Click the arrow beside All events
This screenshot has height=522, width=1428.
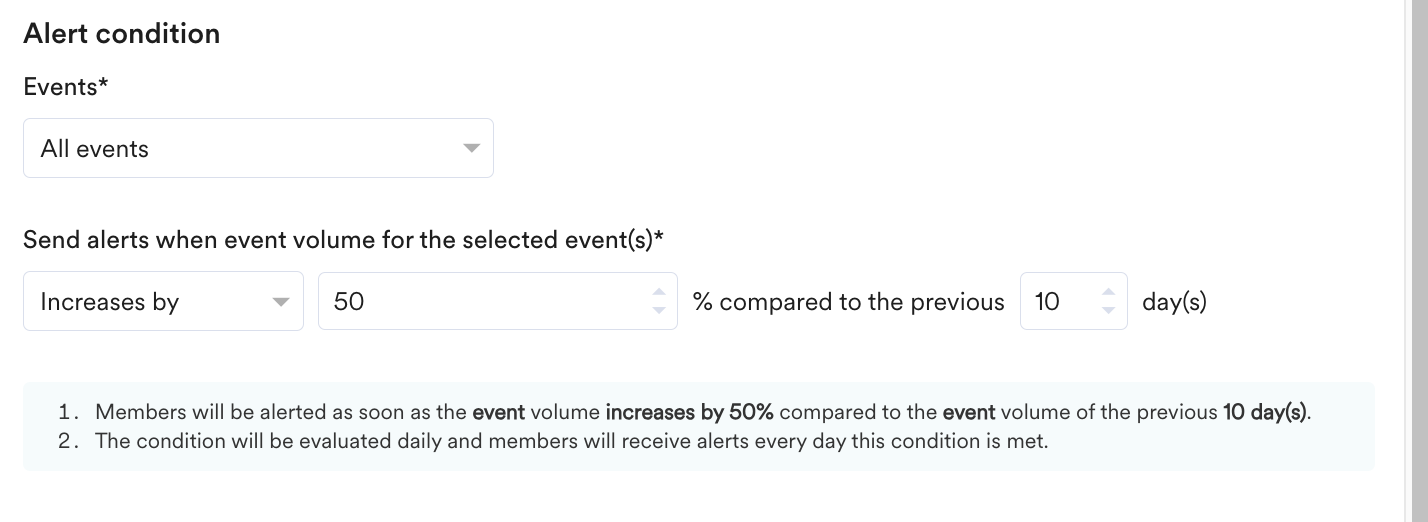[471, 149]
